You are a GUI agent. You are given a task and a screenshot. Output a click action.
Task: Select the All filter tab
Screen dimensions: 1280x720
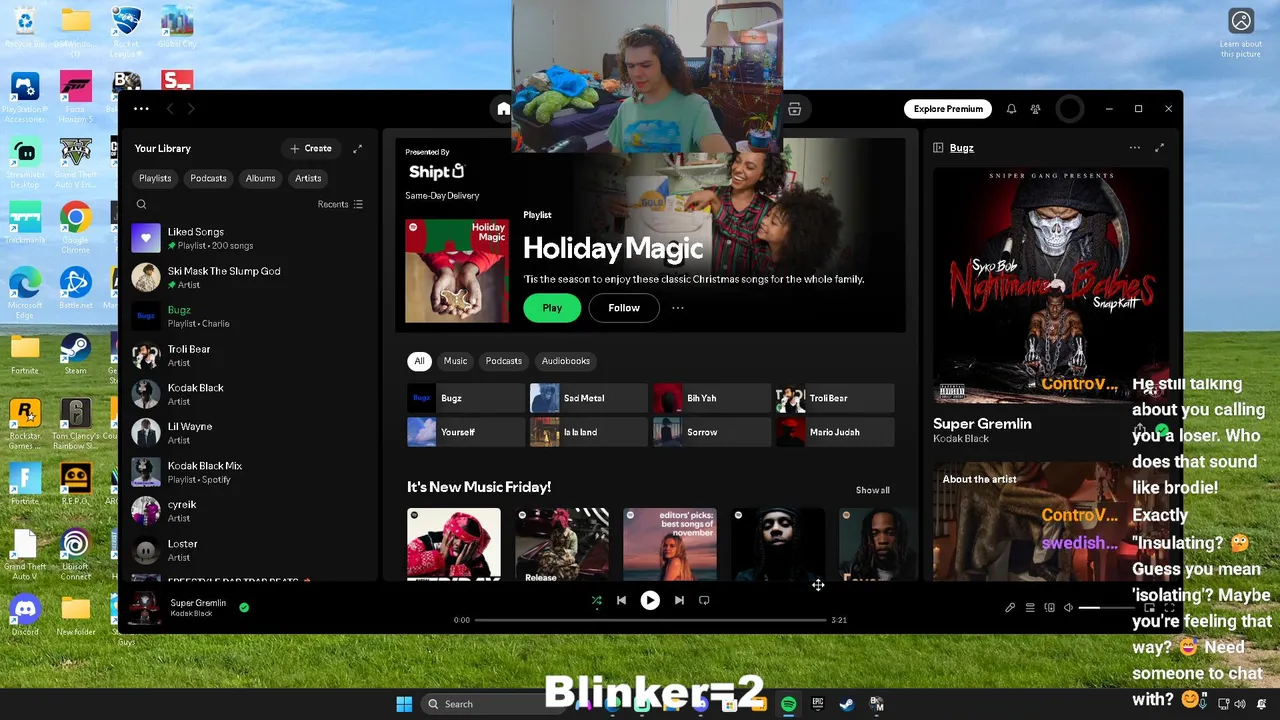coord(419,361)
